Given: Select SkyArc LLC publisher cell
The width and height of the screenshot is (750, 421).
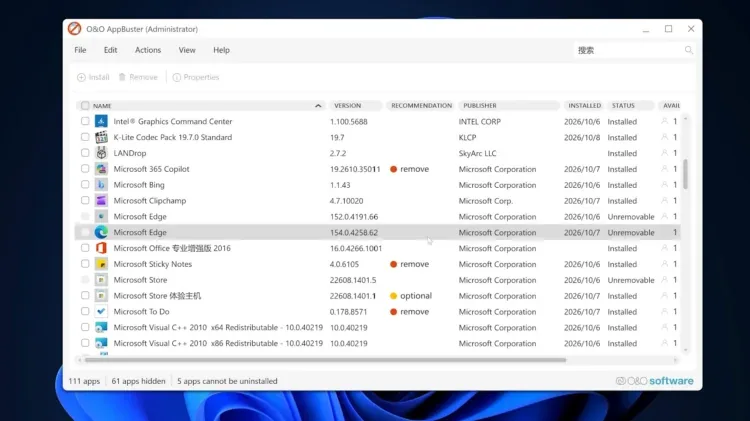Looking at the screenshot, I should point(477,153).
